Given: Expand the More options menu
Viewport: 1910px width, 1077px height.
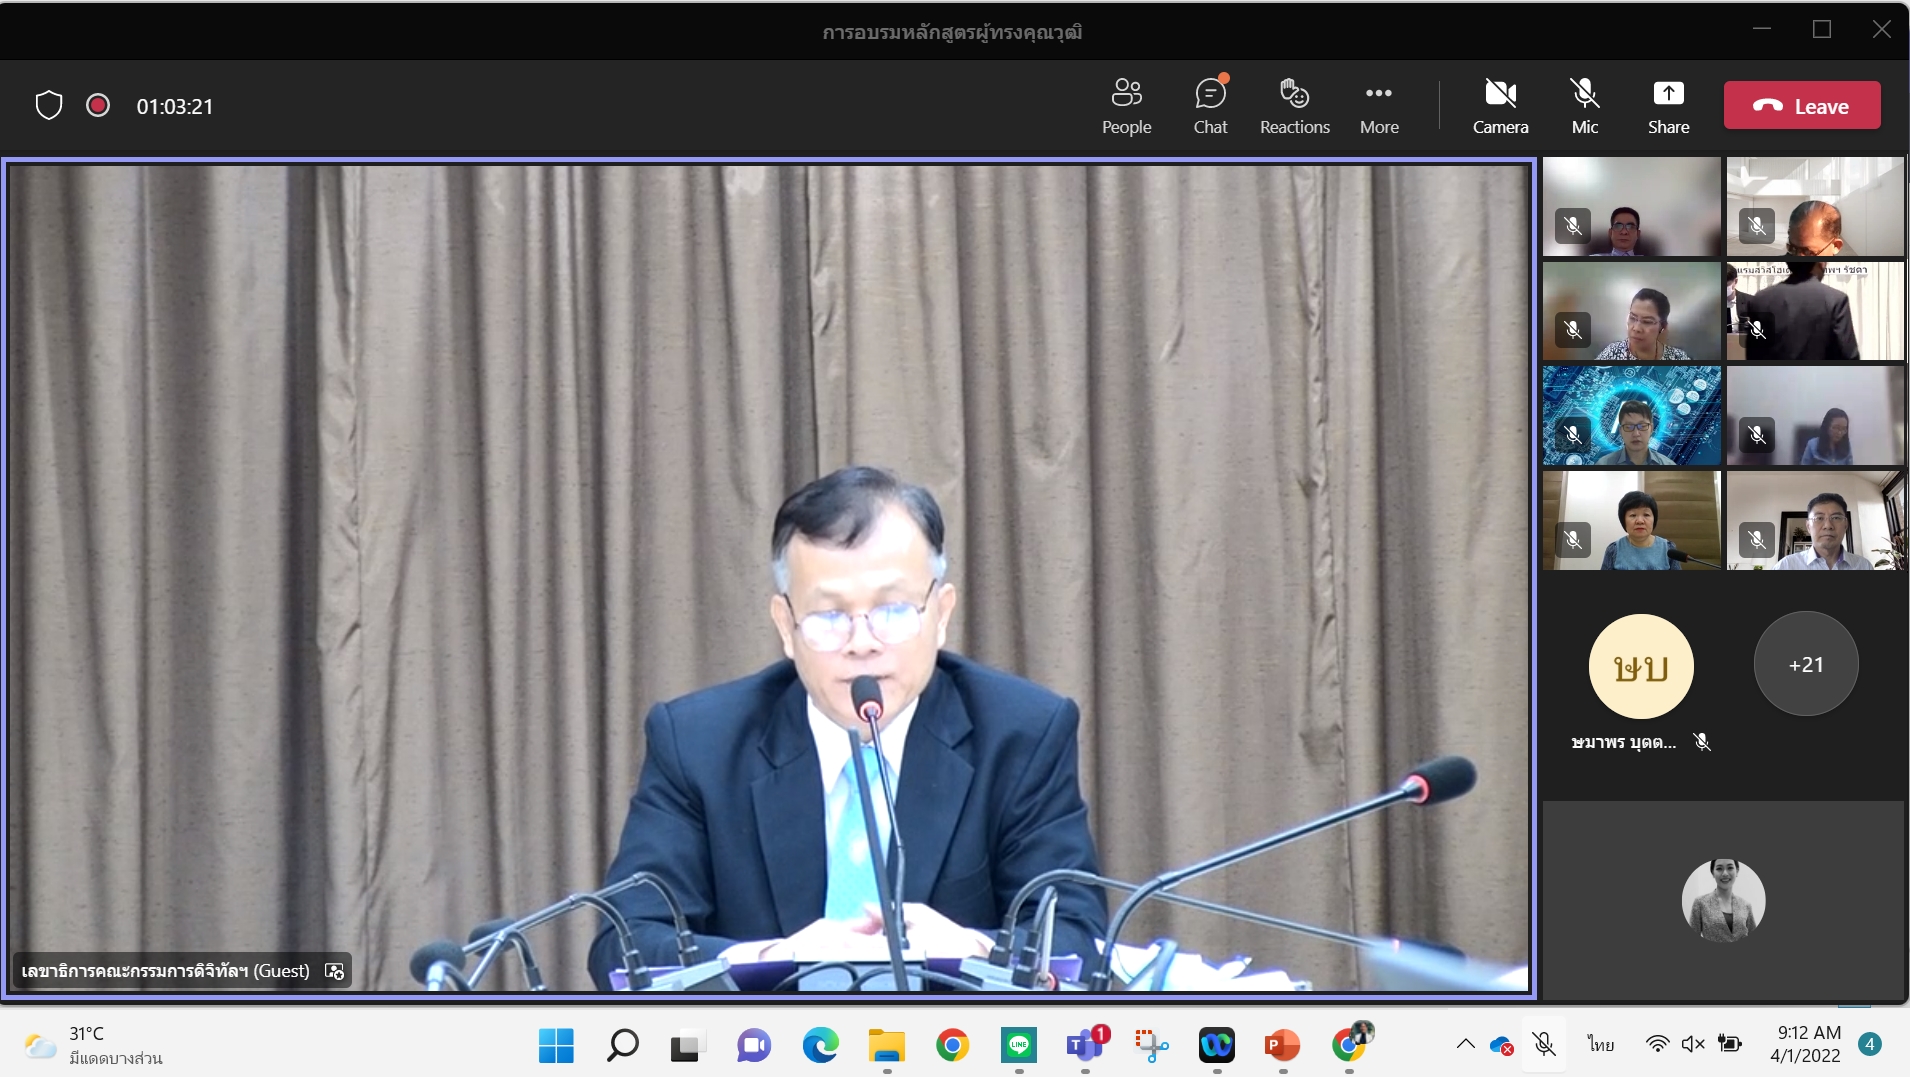Looking at the screenshot, I should point(1379,105).
